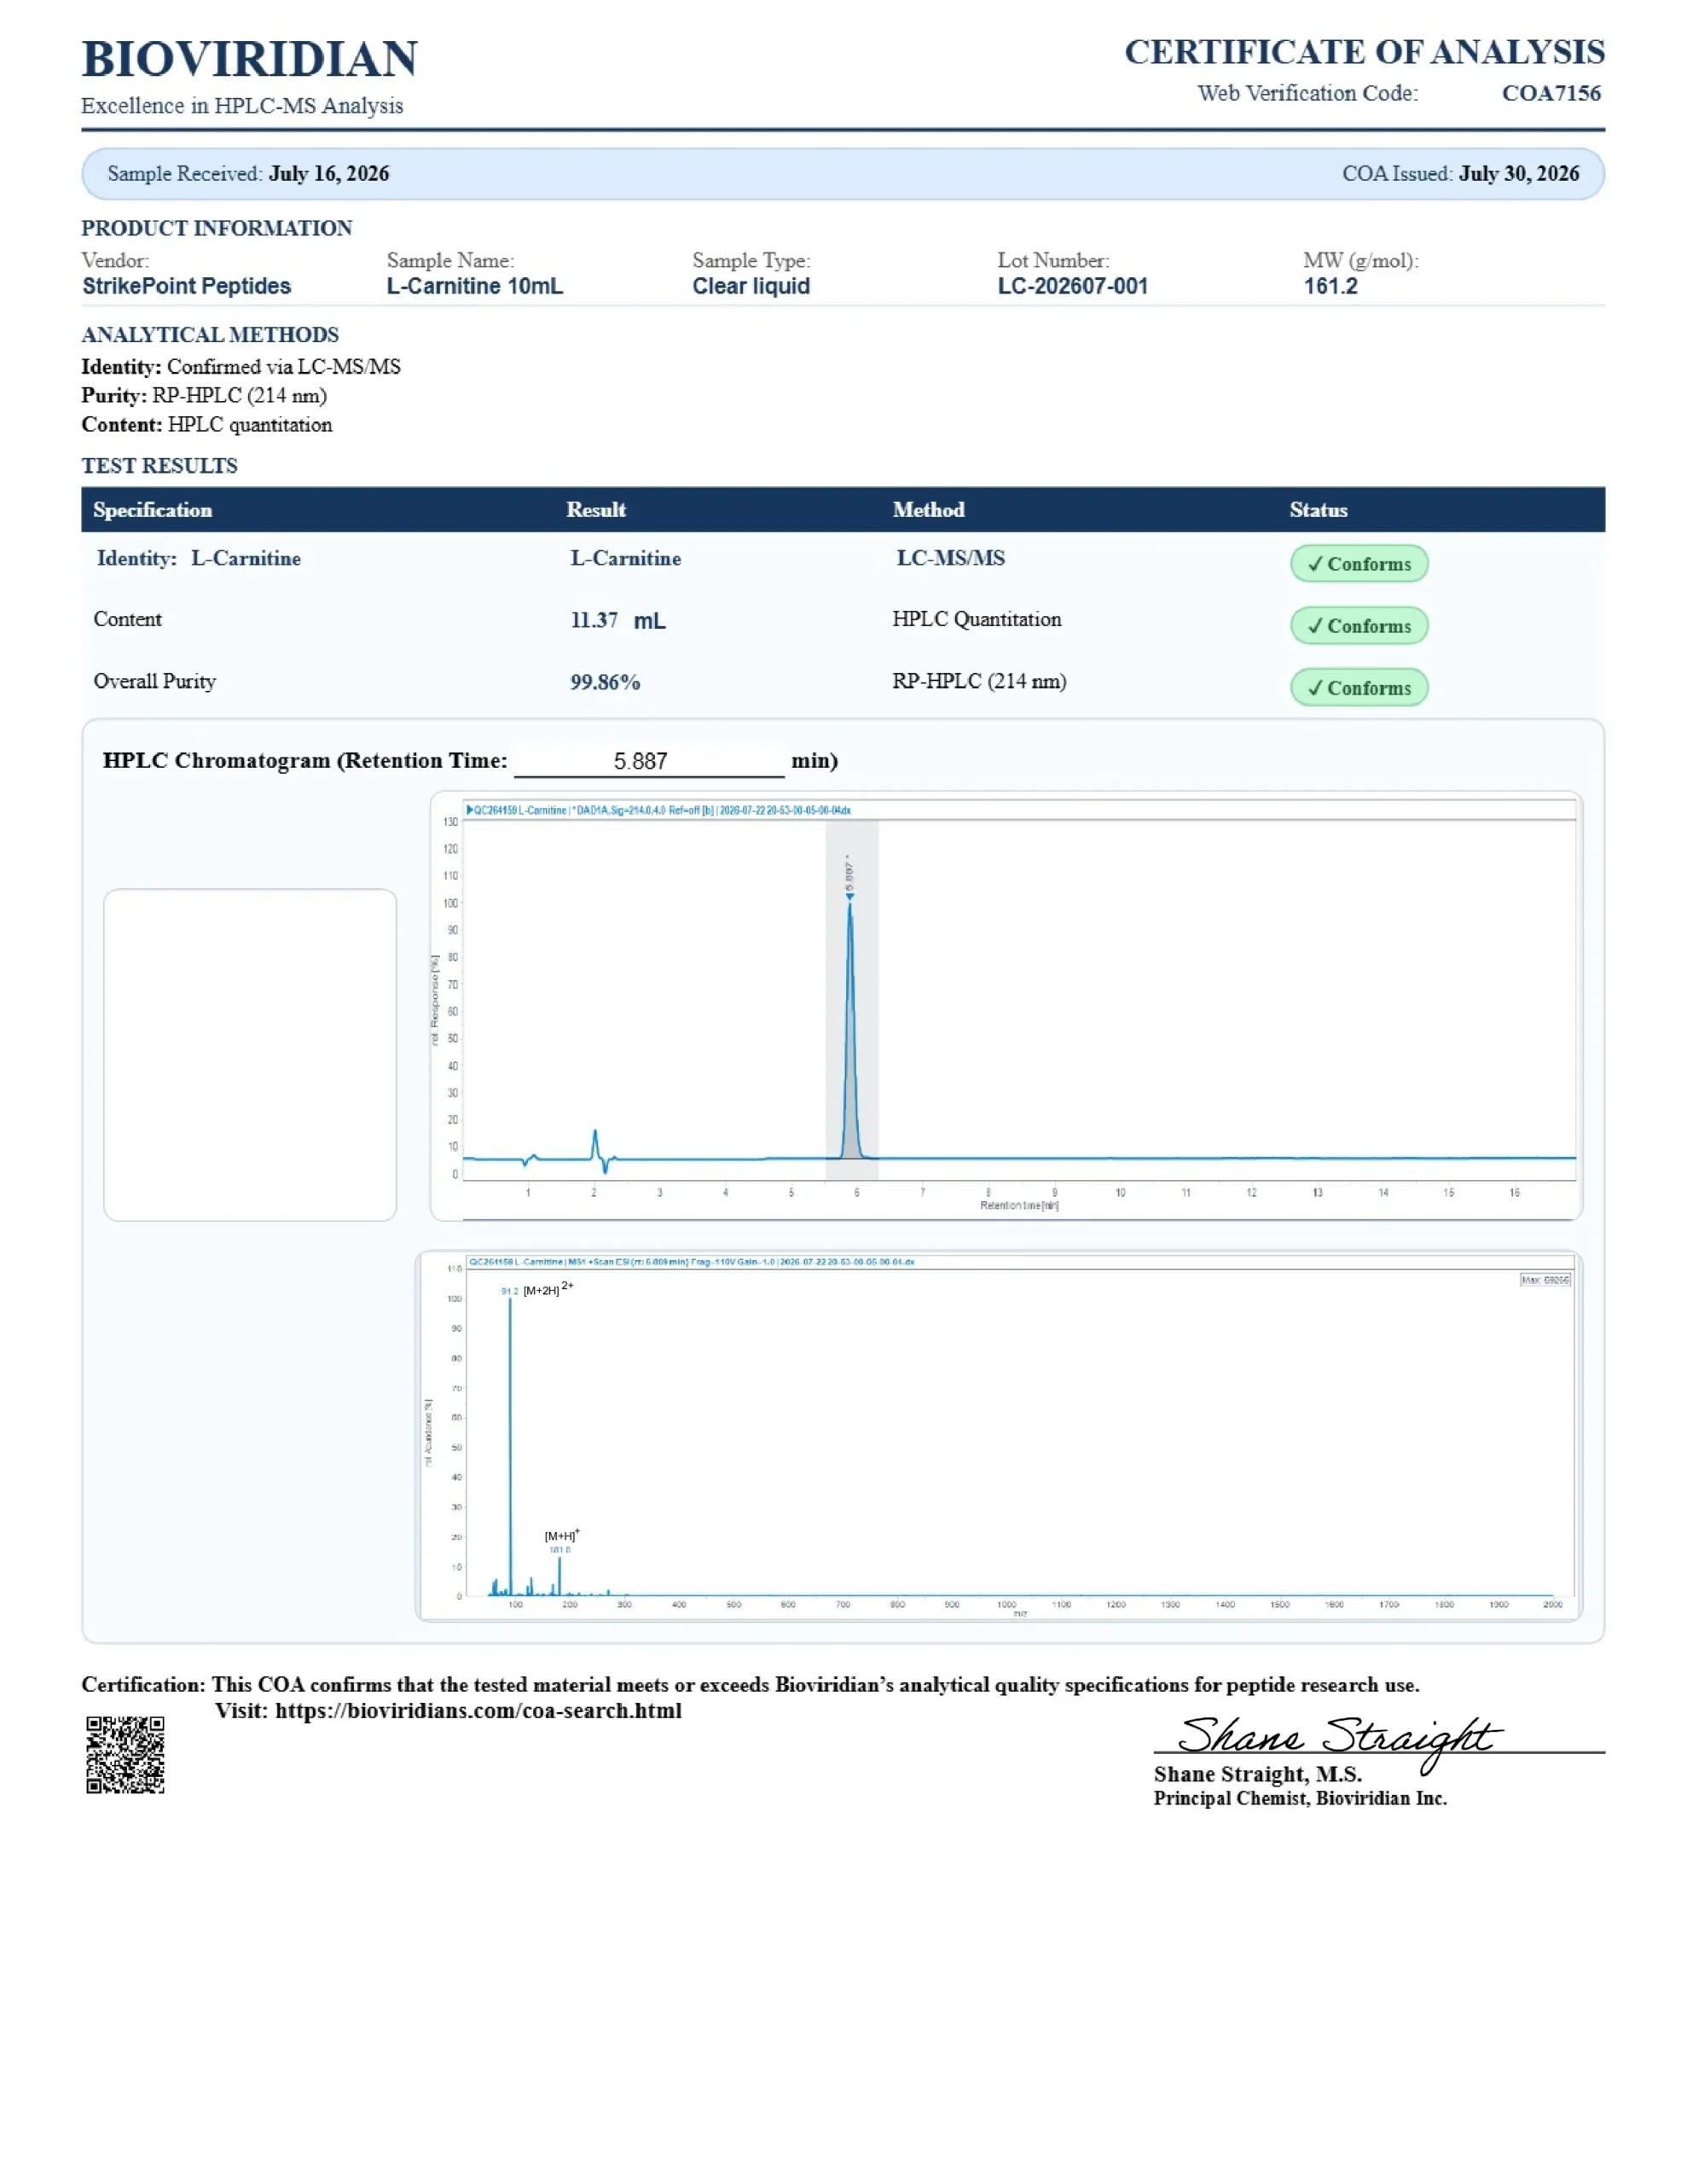The width and height of the screenshot is (1687, 2184).
Task: Click the mass spectrum file title text
Action: click(692, 1262)
